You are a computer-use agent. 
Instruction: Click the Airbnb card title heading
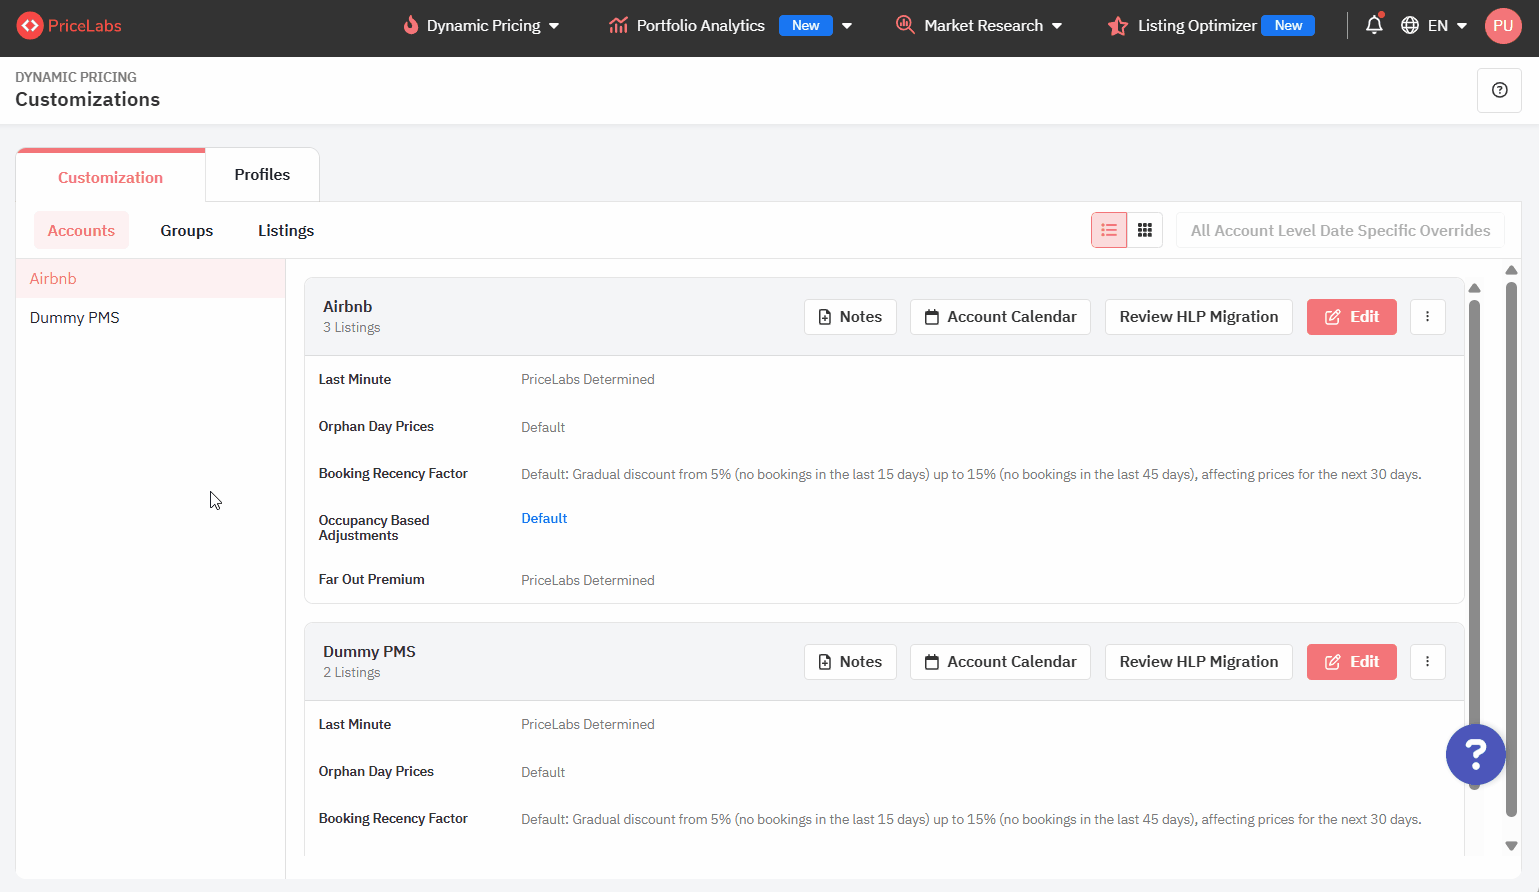(x=347, y=307)
